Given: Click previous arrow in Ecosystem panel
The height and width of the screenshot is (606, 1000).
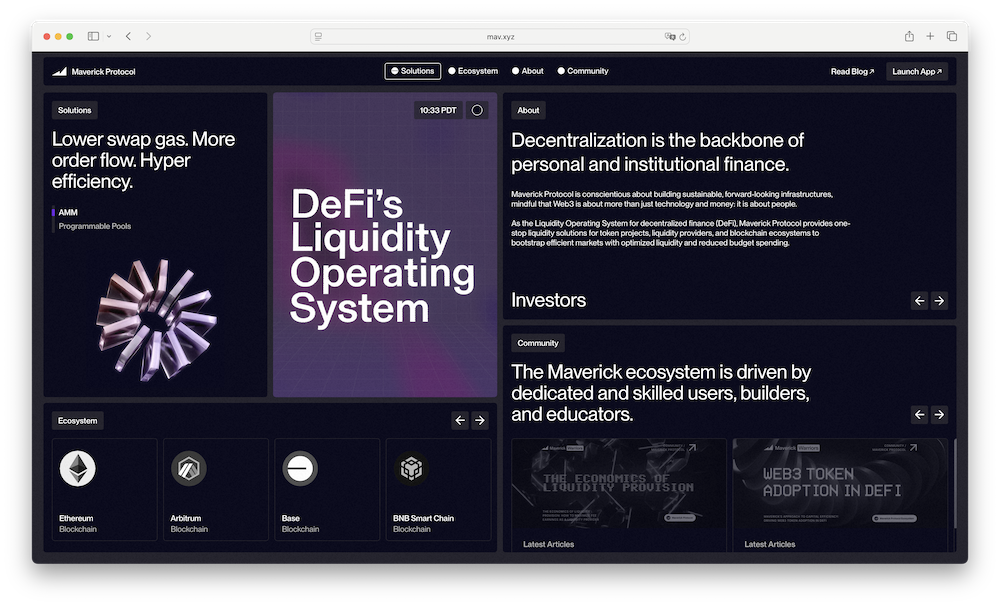Looking at the screenshot, I should click(x=460, y=420).
